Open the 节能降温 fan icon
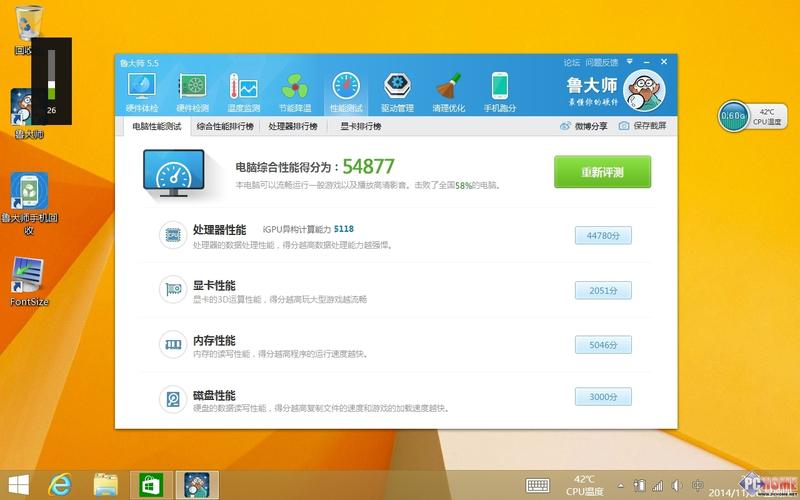 tap(295, 92)
